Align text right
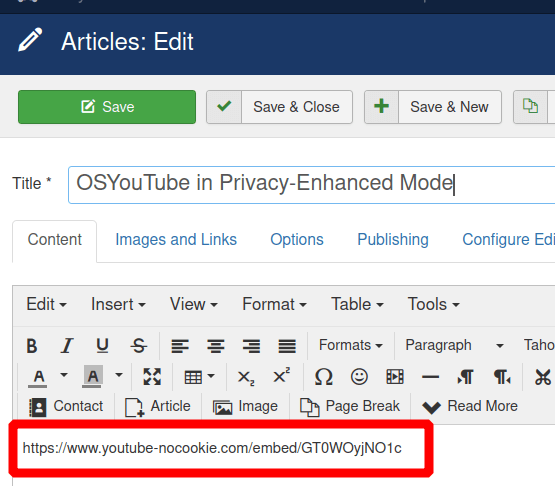 click(251, 346)
